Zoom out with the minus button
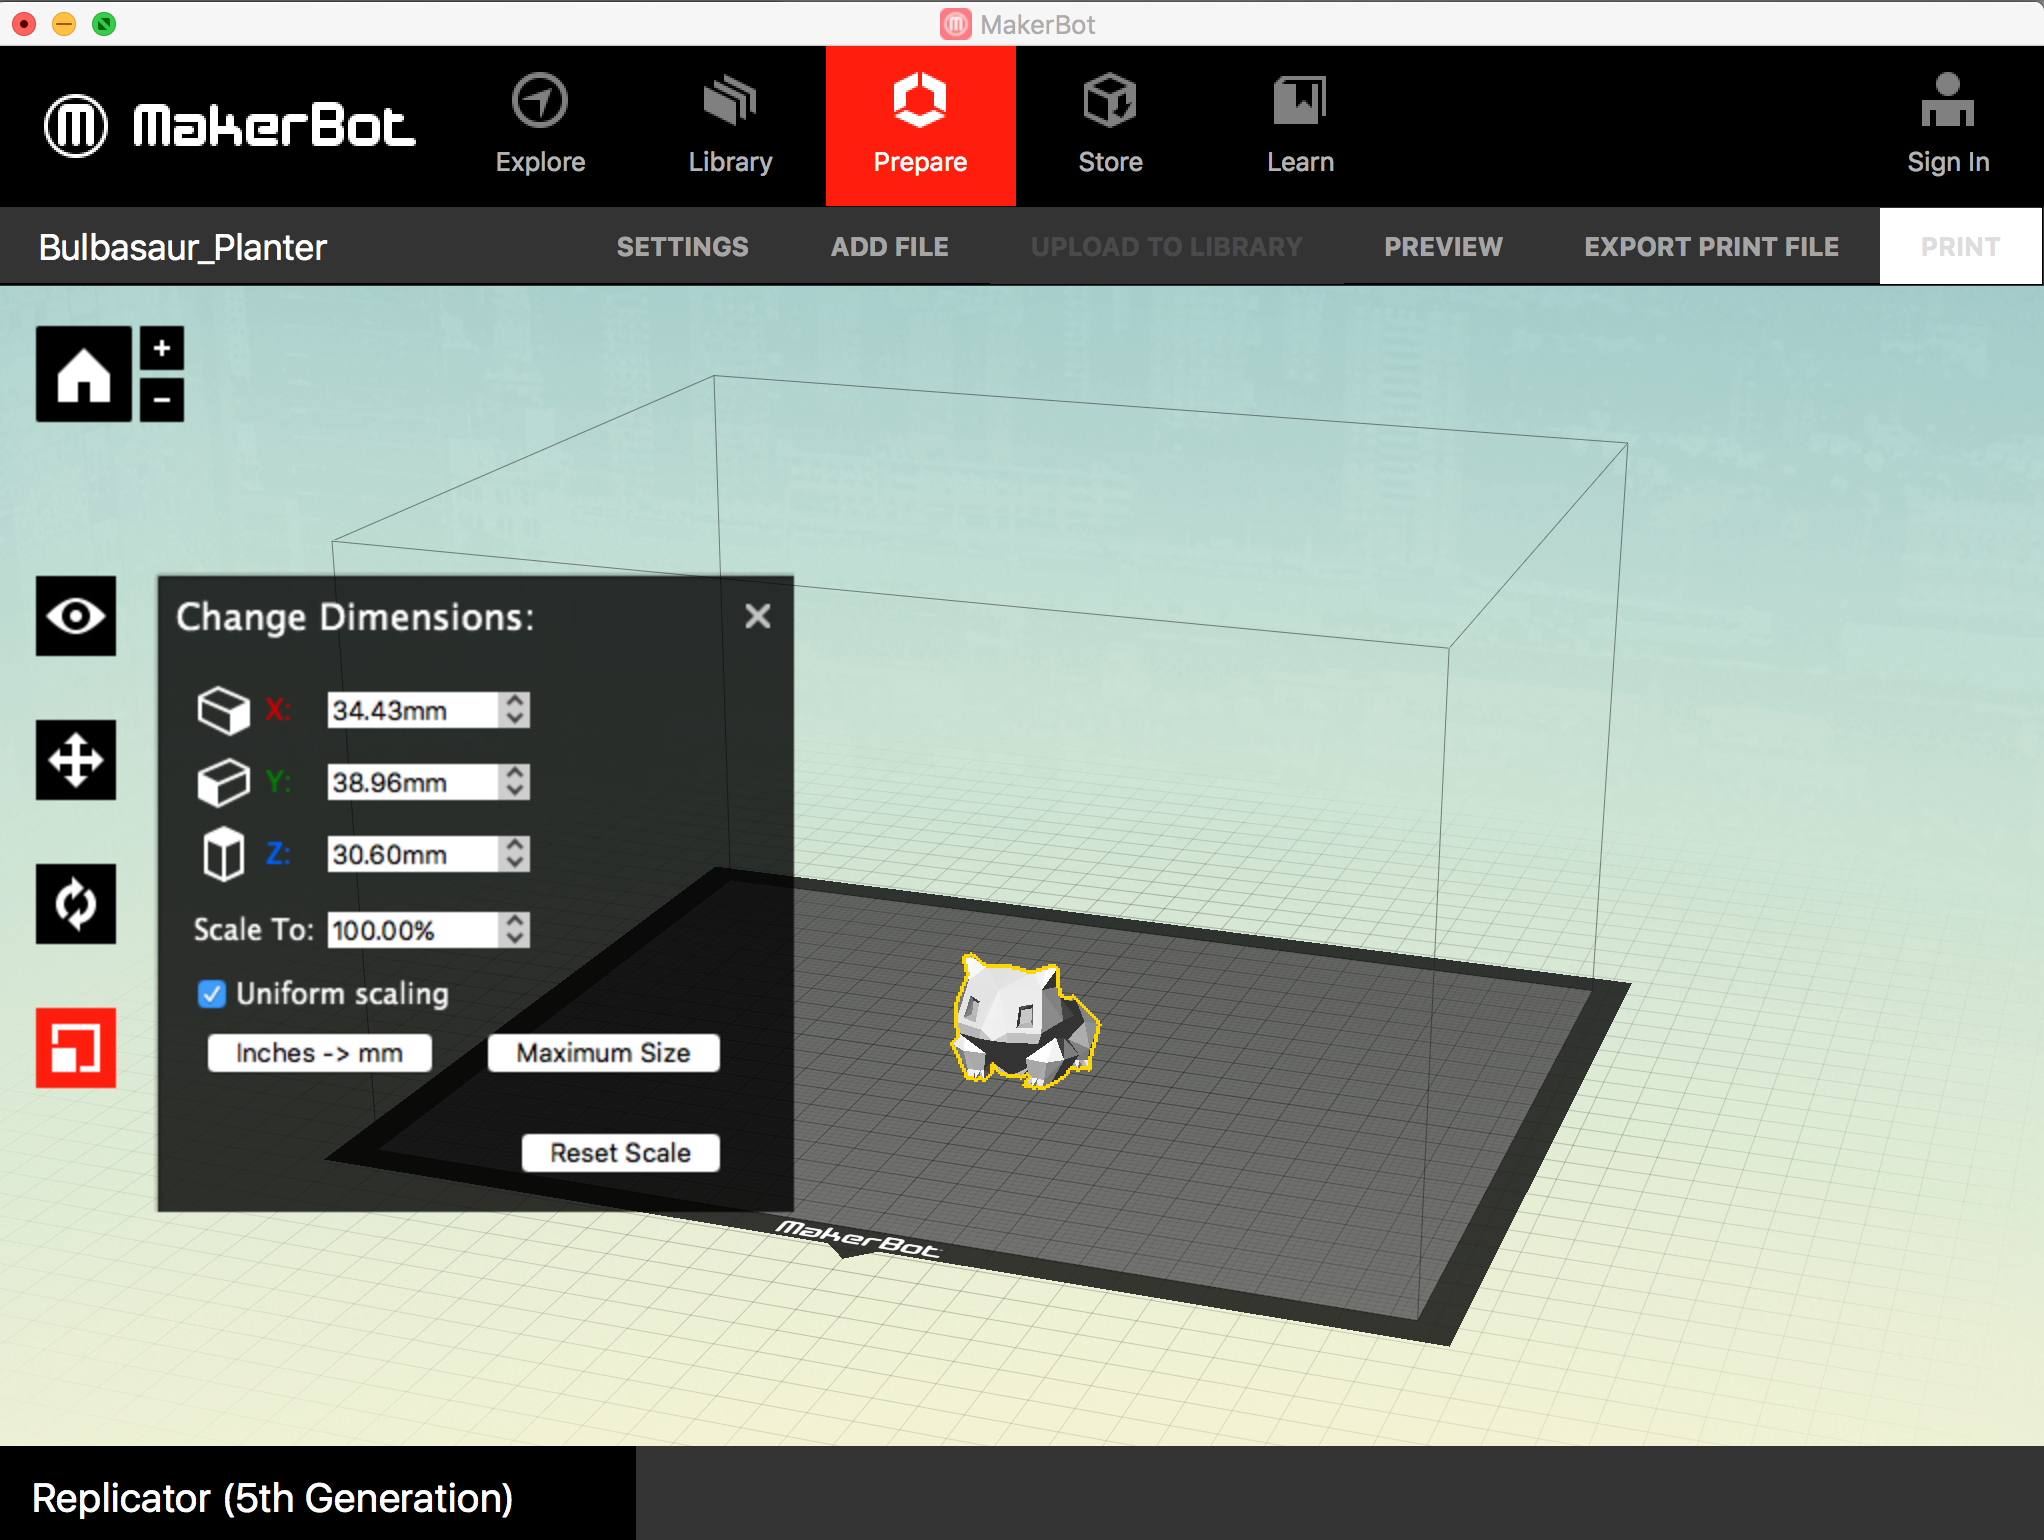Image resolution: width=2044 pixels, height=1540 pixels. [162, 399]
